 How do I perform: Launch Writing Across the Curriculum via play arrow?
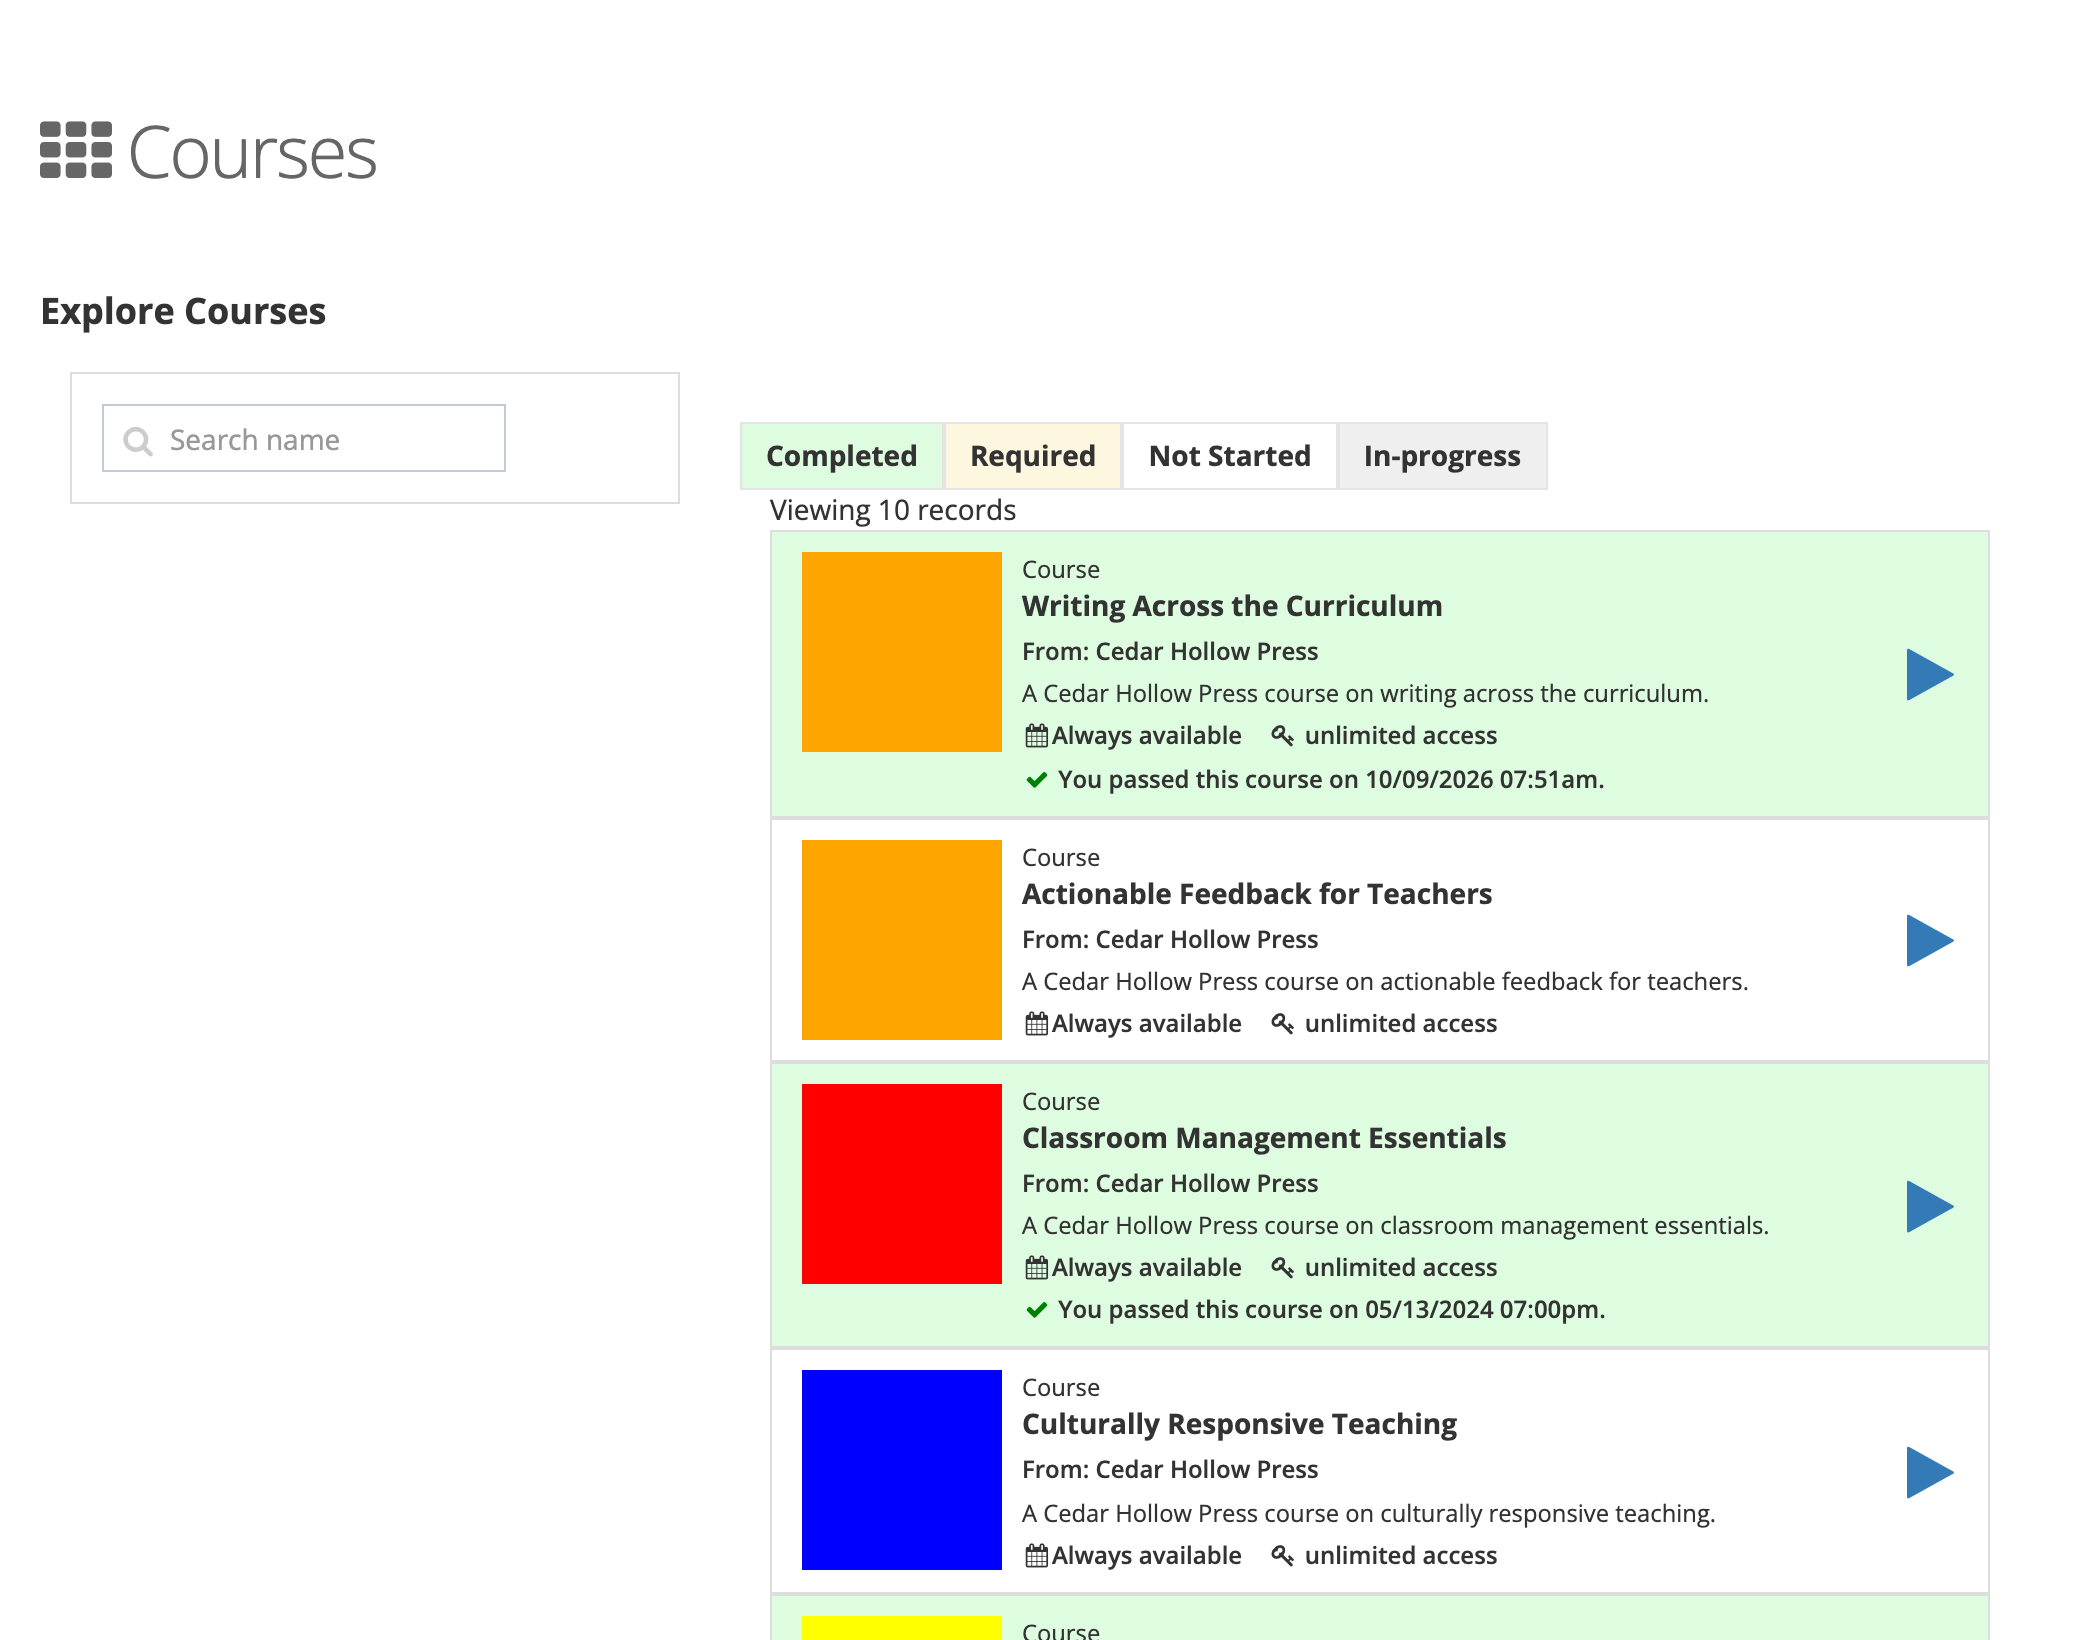pos(1929,675)
